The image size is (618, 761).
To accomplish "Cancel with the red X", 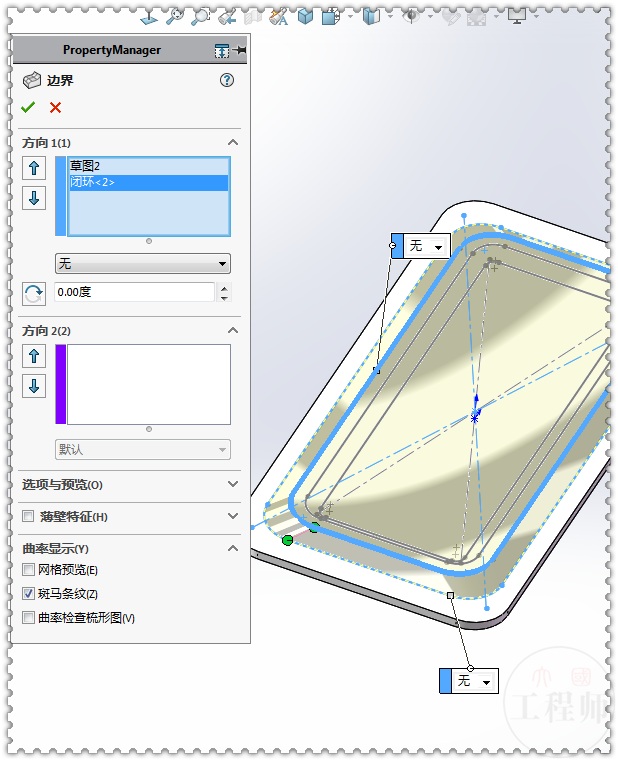I will [55, 107].
